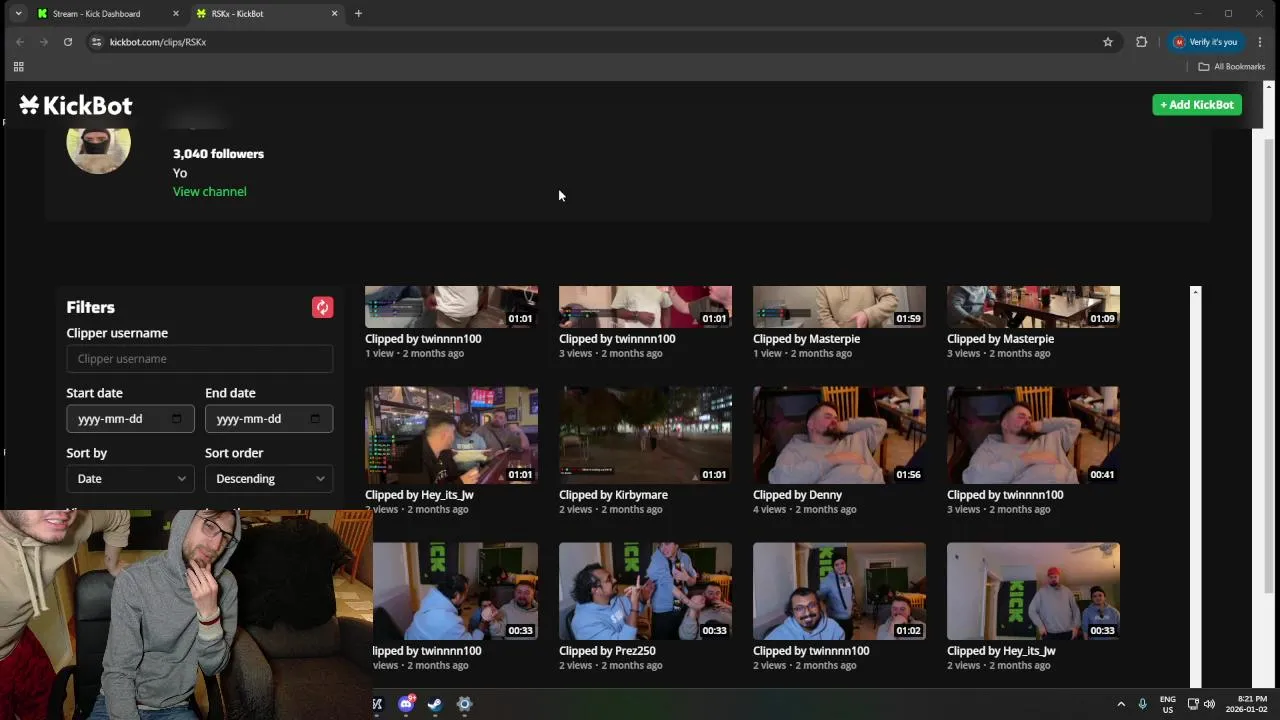Viewport: 1280px width, 720px height.
Task: Open Discord from the taskbar
Action: [406, 704]
